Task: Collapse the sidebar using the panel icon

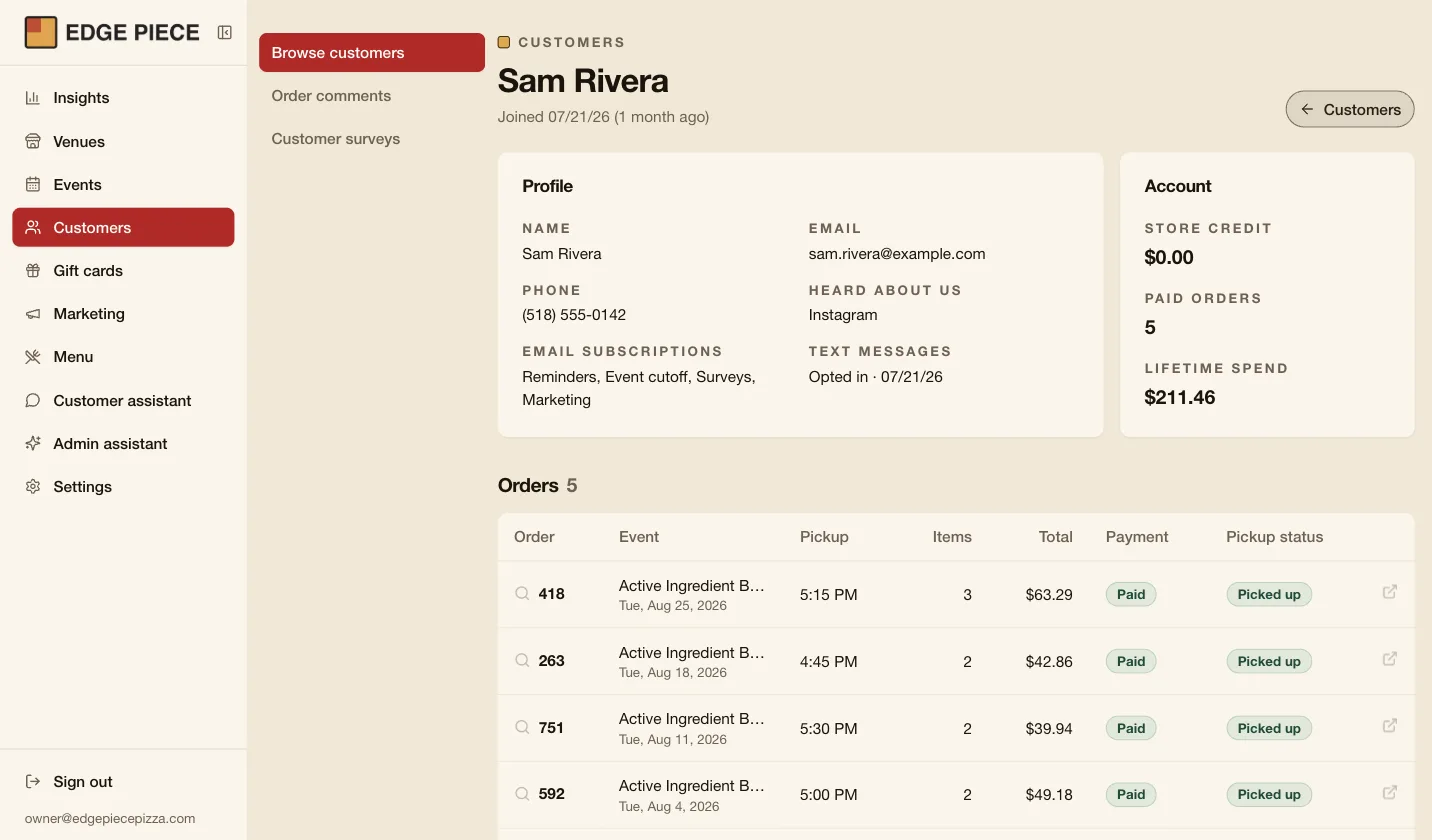Action: (x=225, y=32)
